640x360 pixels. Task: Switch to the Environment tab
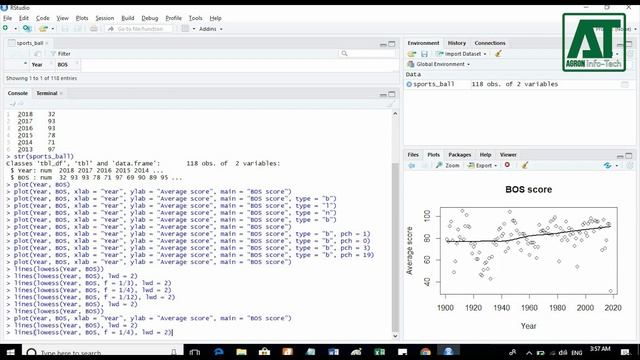coord(423,43)
